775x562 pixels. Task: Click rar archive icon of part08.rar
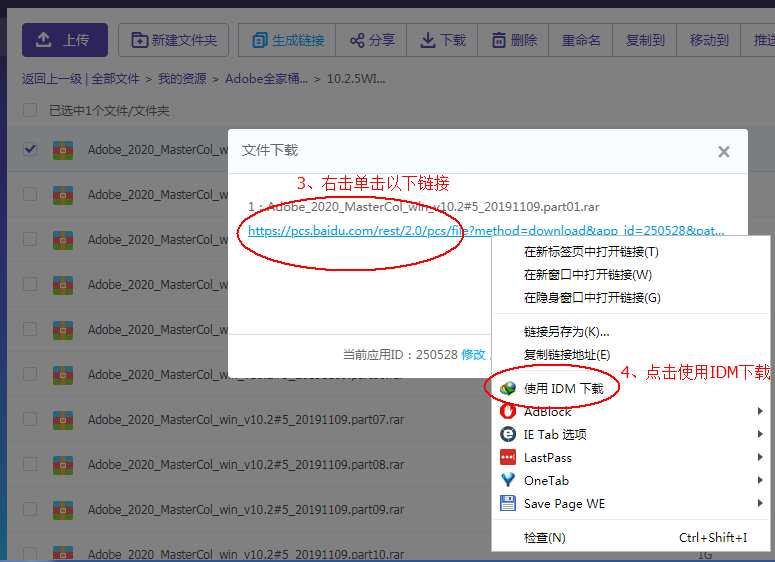click(63, 465)
